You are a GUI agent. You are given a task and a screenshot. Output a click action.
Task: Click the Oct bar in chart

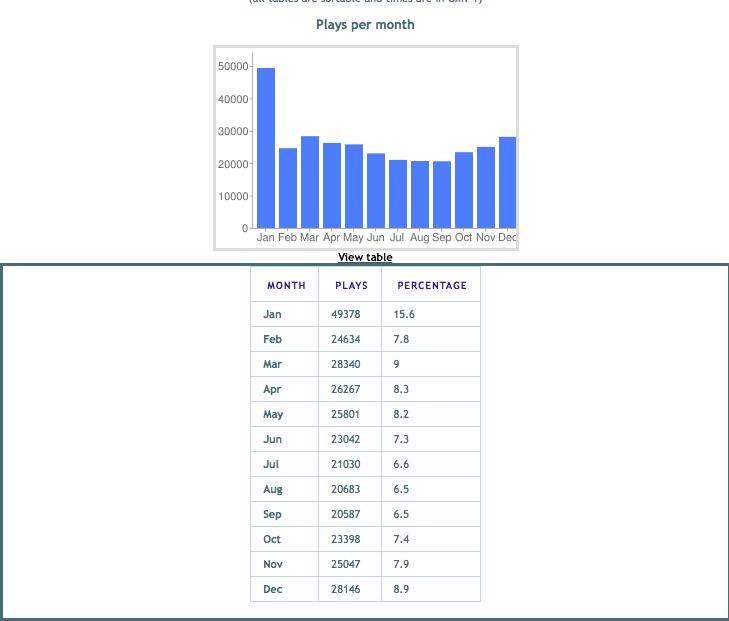(x=464, y=190)
